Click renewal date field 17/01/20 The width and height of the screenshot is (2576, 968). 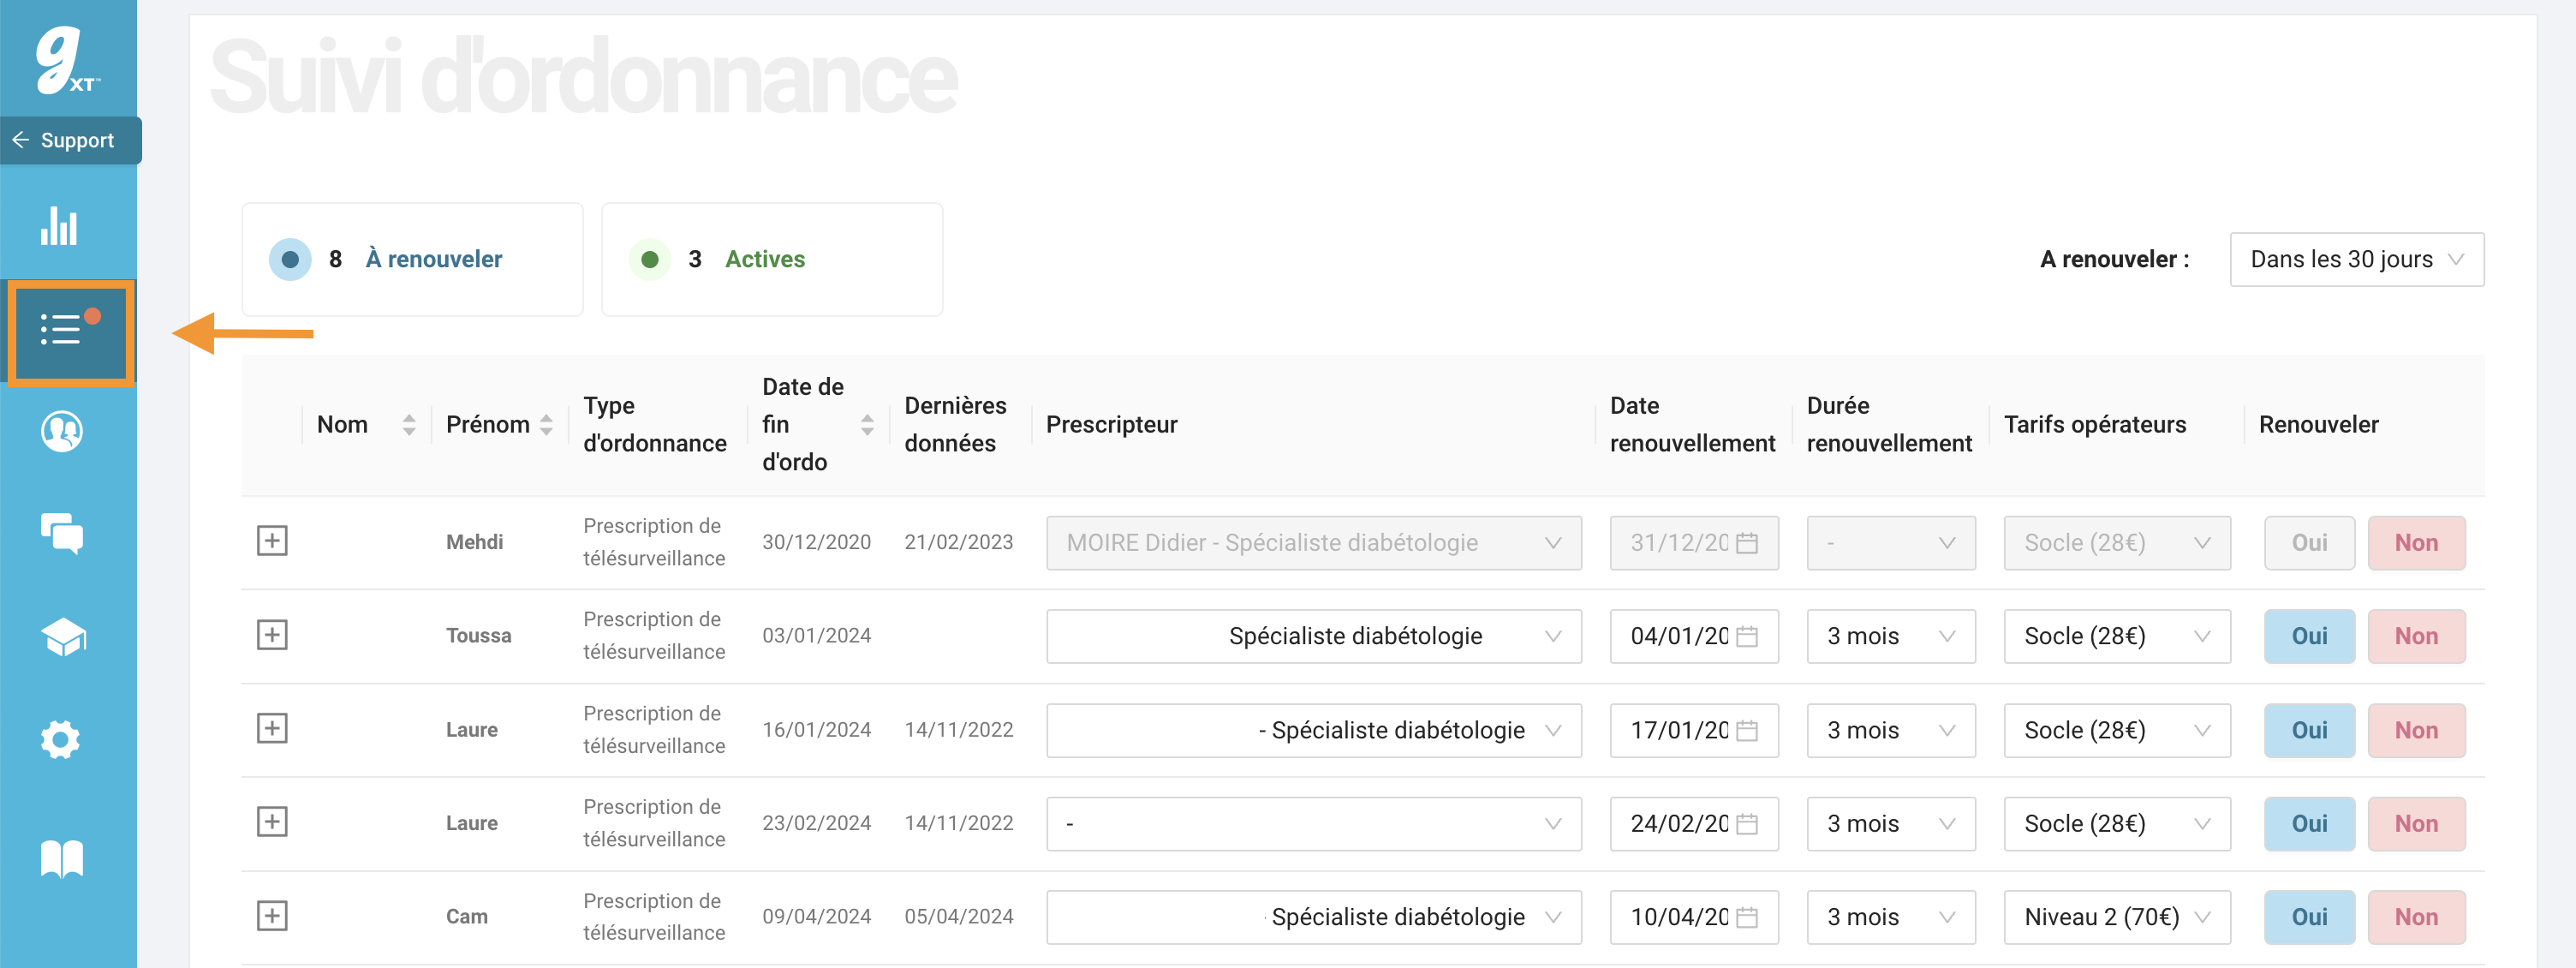(1694, 731)
